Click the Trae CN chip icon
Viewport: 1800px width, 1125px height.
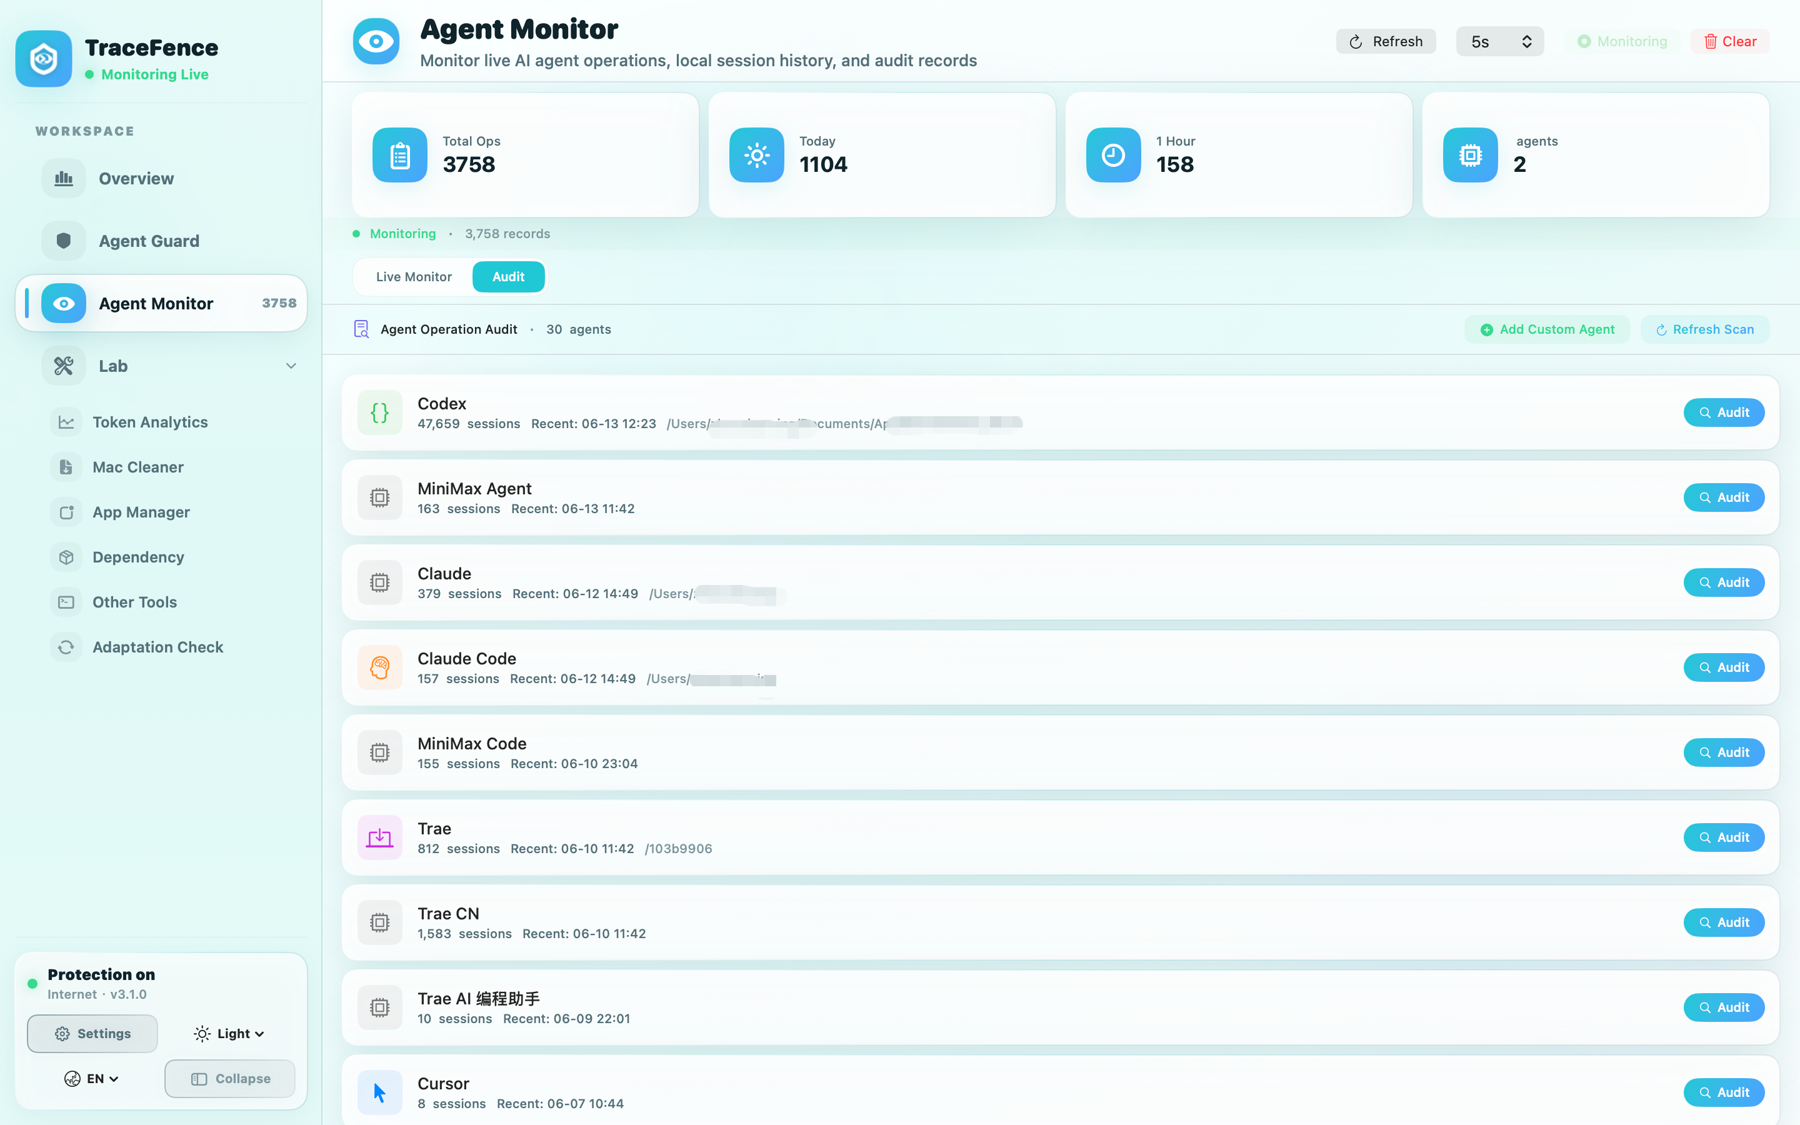pos(380,922)
